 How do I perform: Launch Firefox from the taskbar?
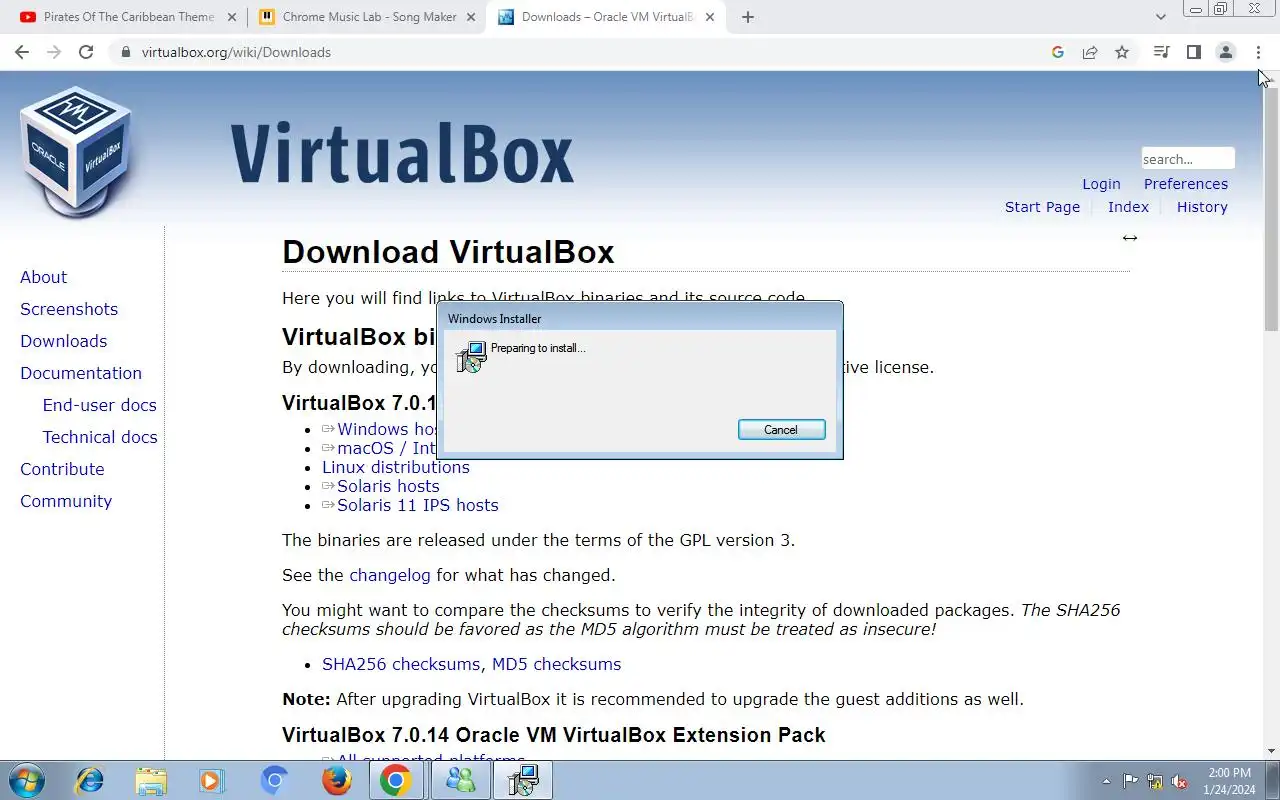coord(336,780)
